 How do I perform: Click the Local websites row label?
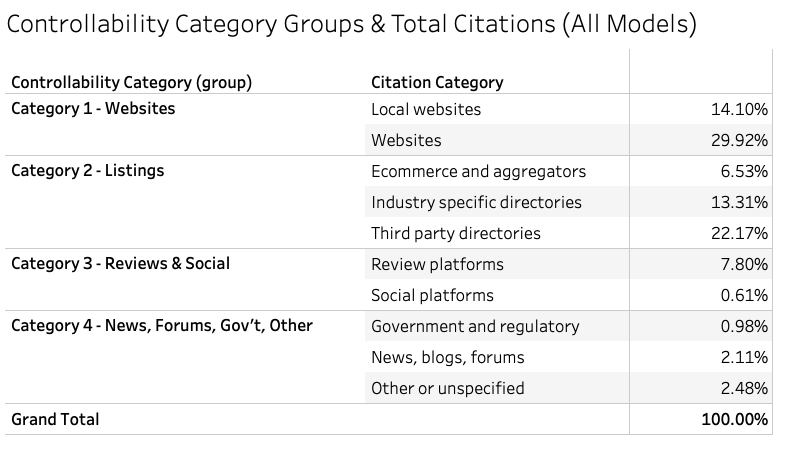(x=426, y=109)
